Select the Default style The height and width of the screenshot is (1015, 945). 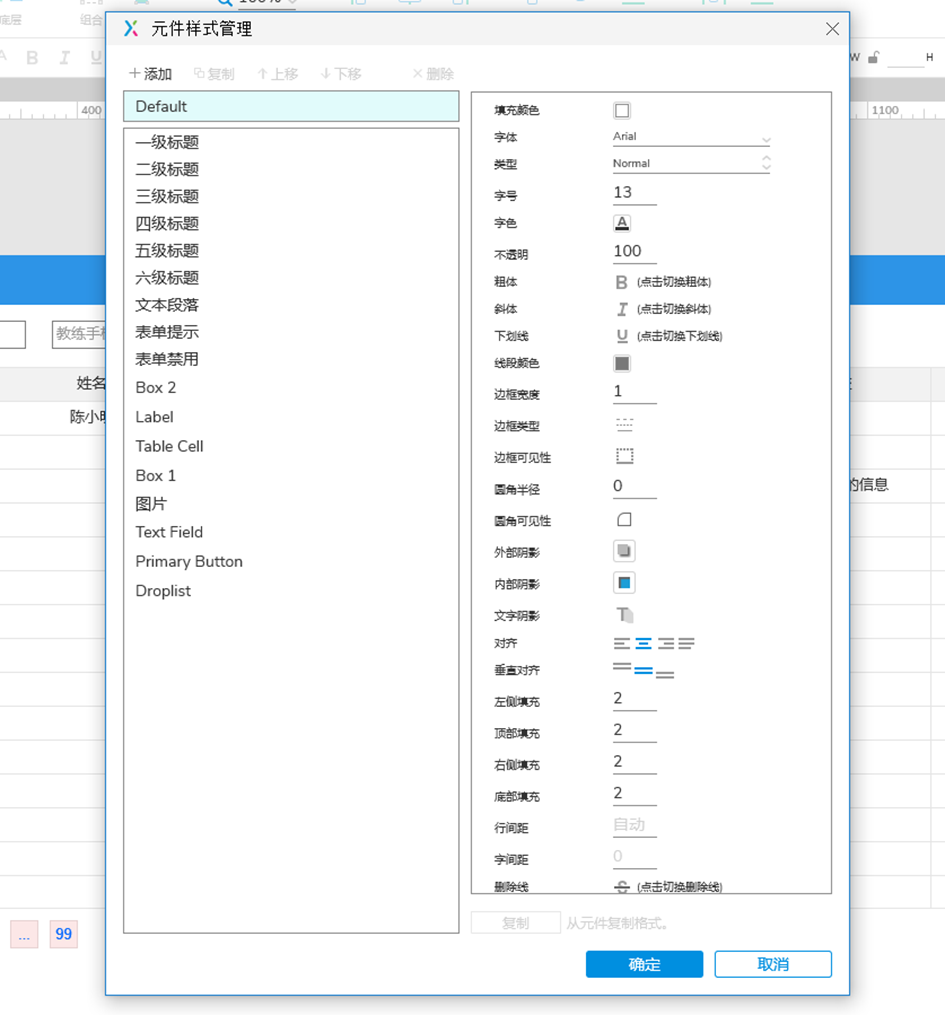(x=291, y=106)
